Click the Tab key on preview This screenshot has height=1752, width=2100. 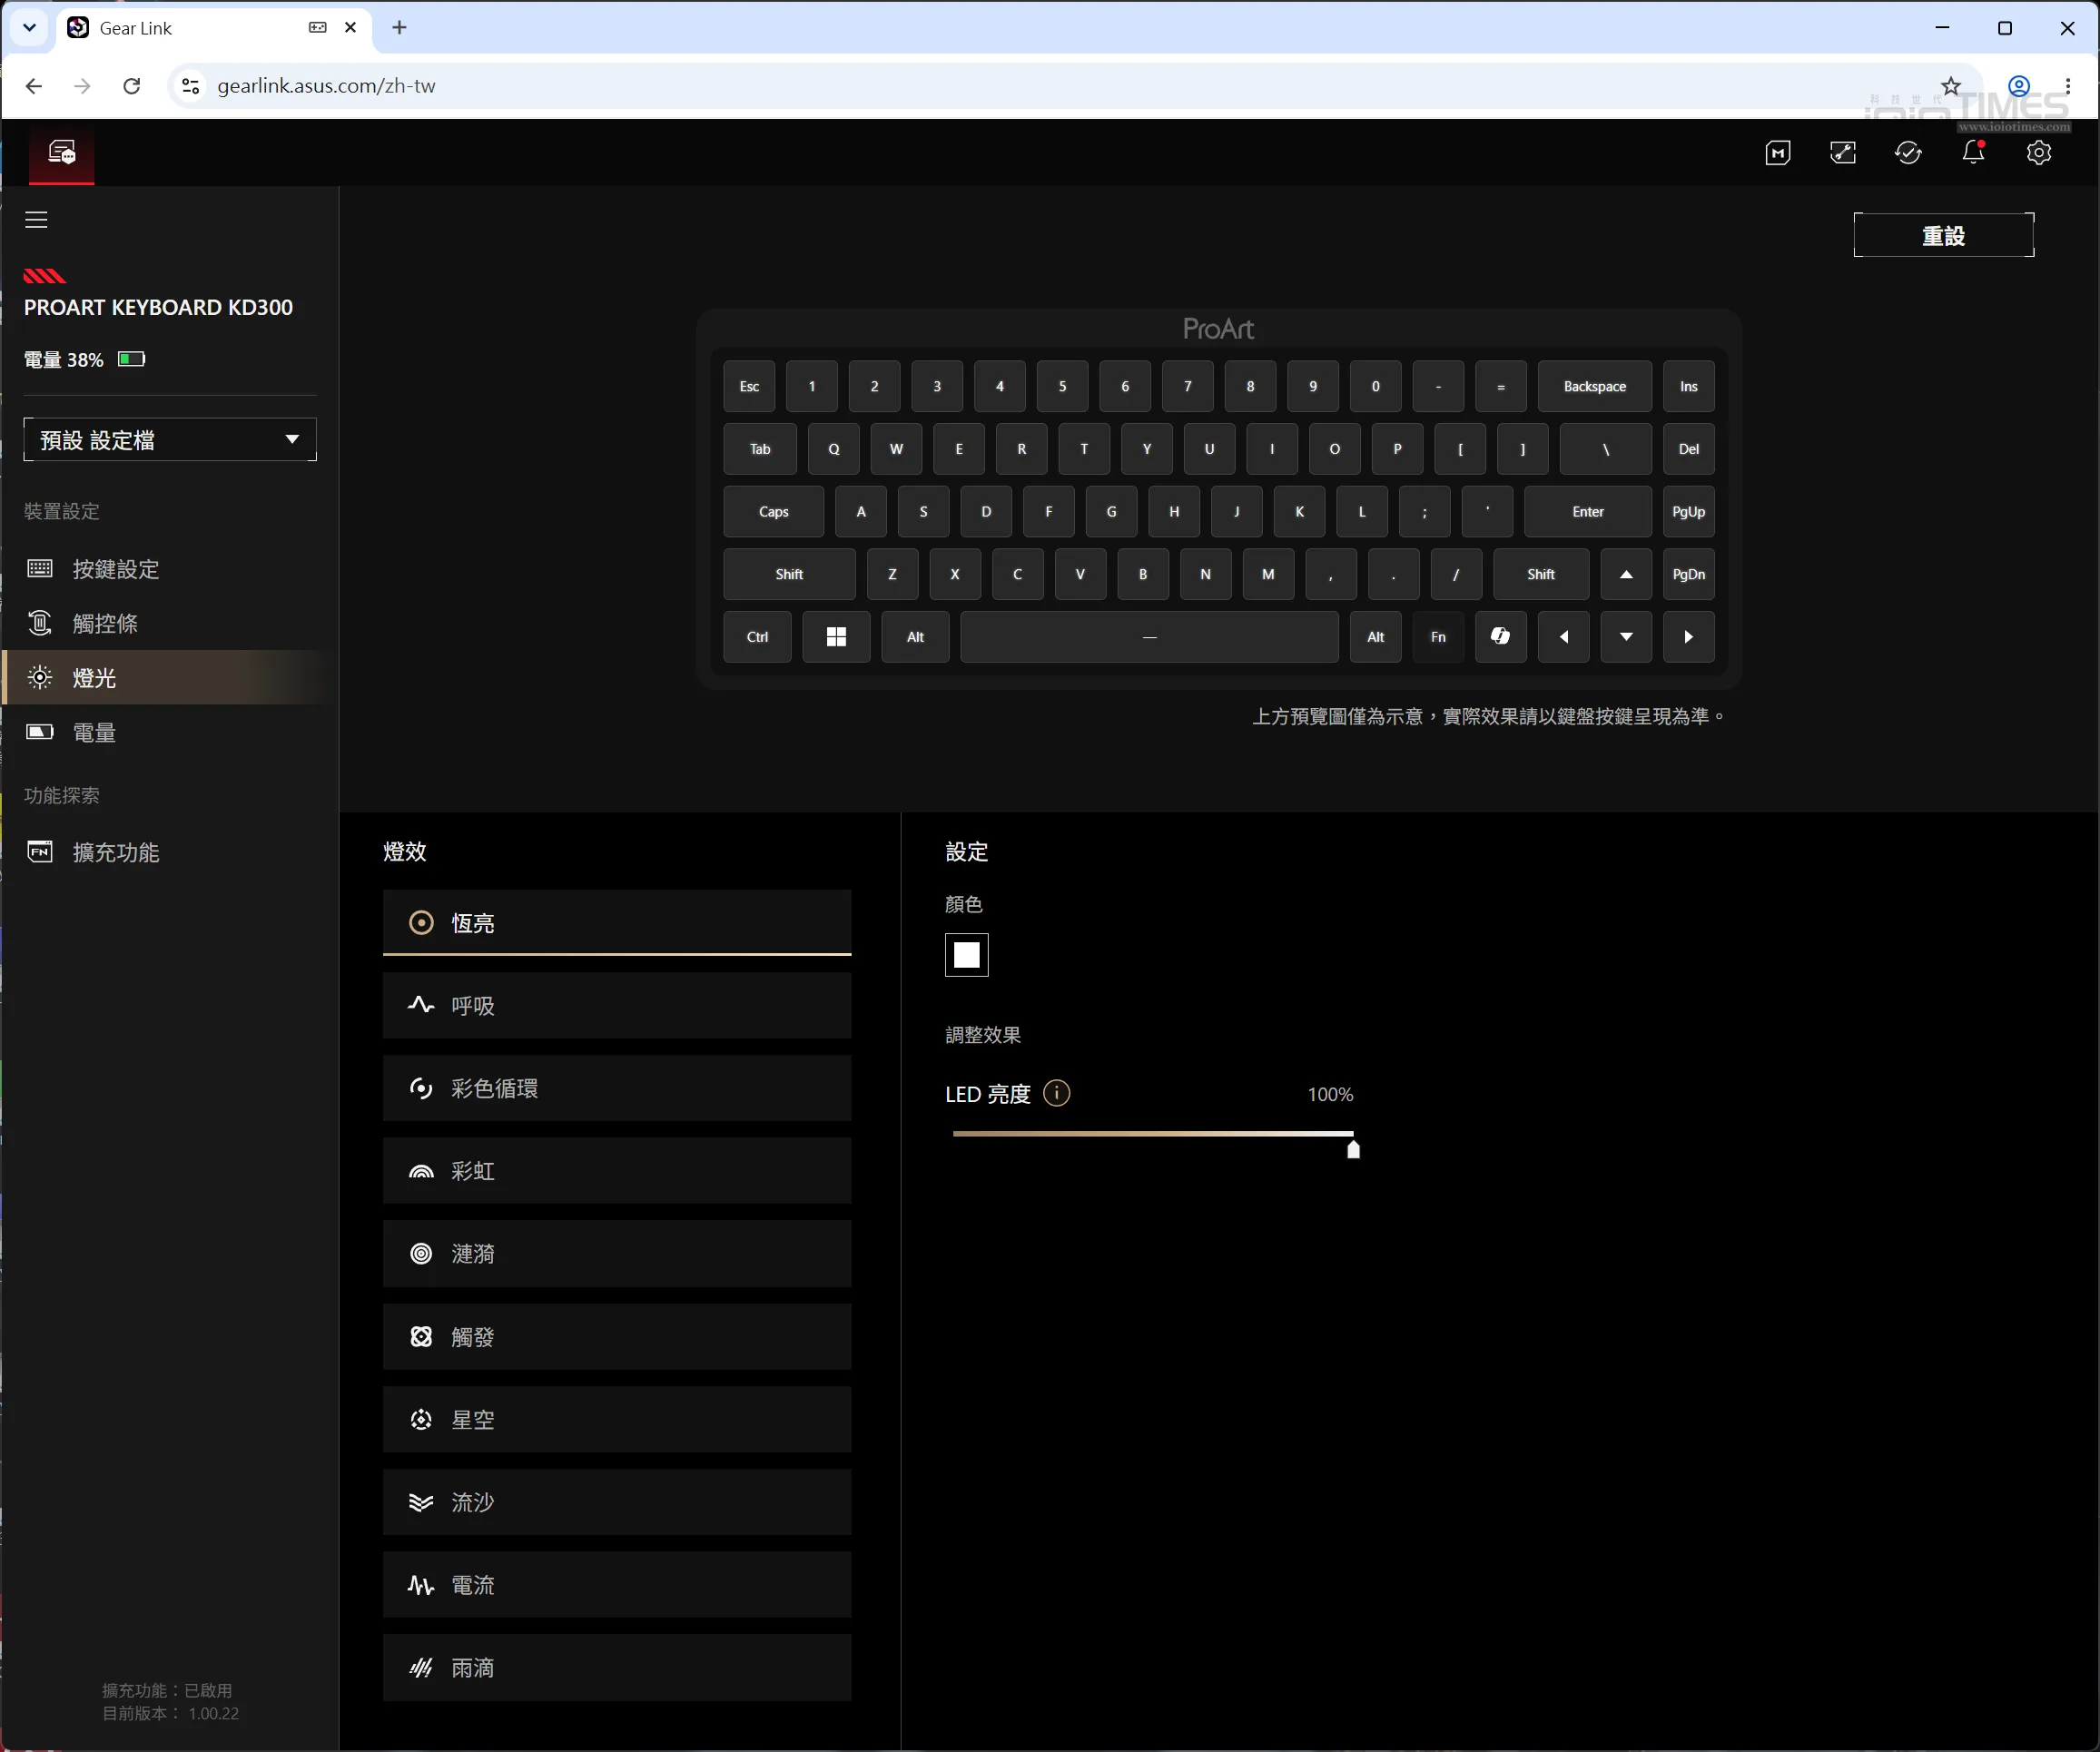760,449
